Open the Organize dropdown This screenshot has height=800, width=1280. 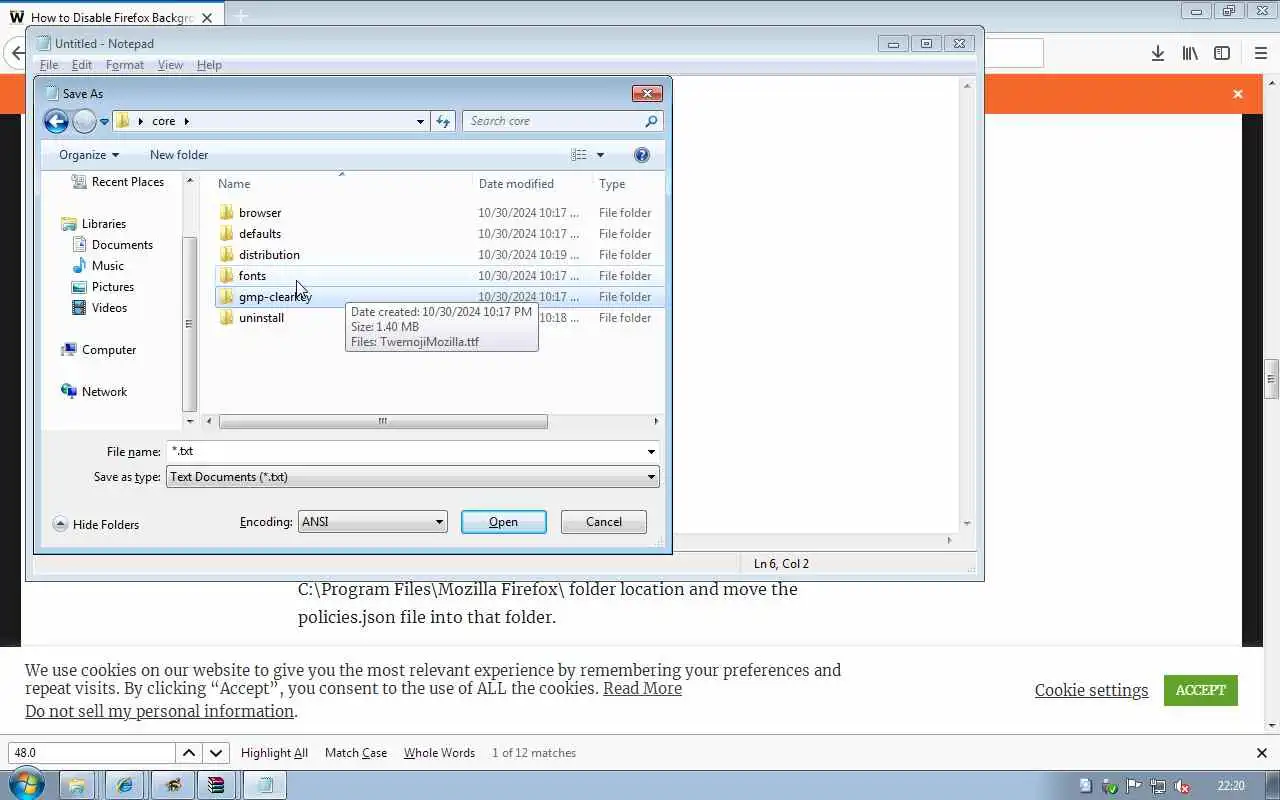point(88,155)
